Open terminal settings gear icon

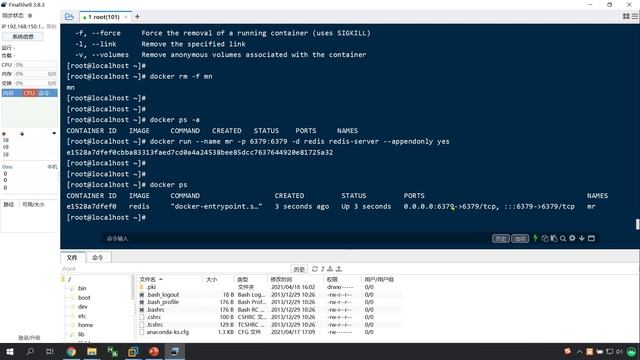(x=572, y=238)
